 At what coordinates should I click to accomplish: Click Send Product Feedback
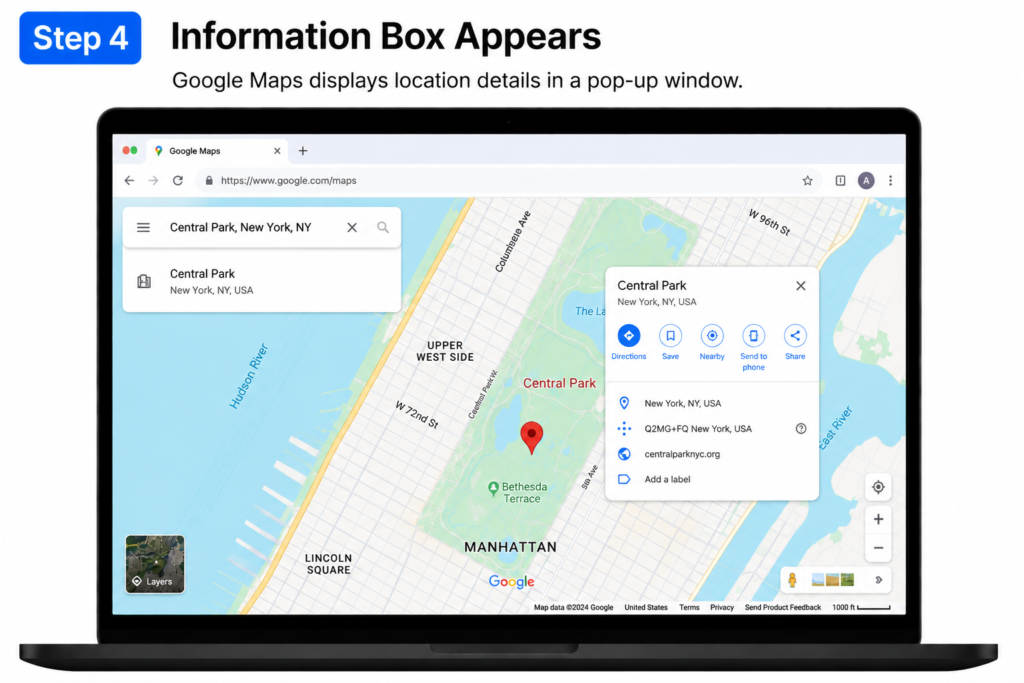click(x=782, y=607)
